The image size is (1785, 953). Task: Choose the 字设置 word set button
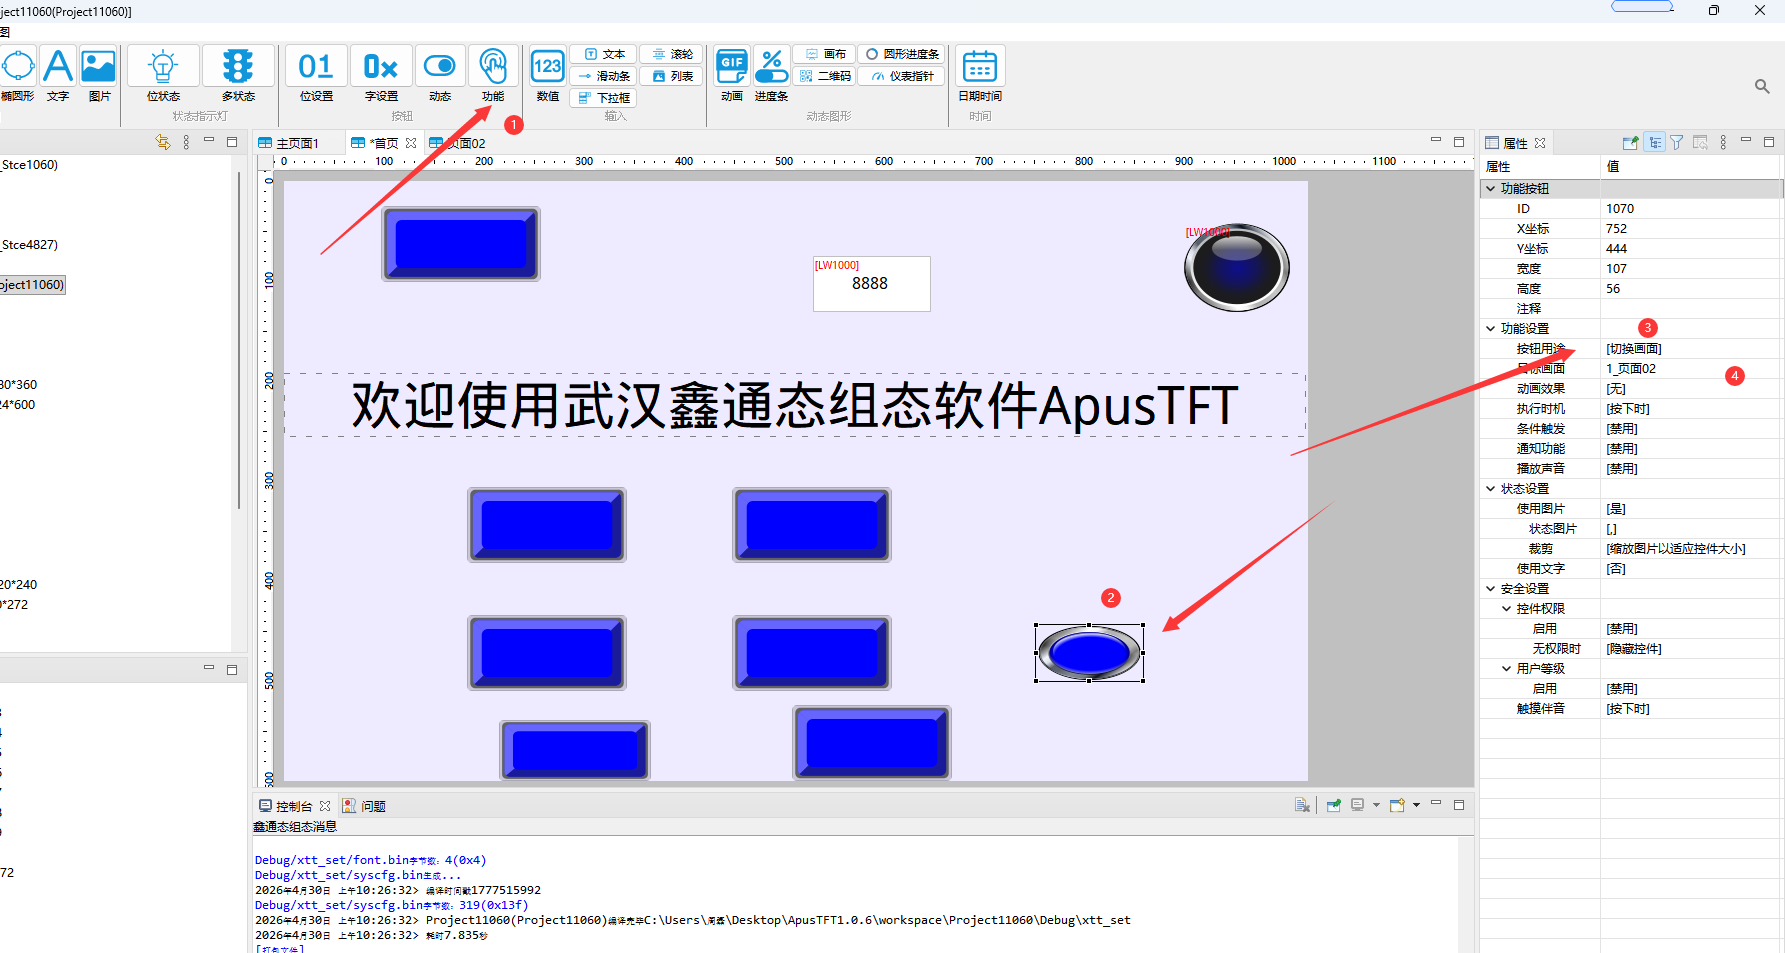pos(381,75)
